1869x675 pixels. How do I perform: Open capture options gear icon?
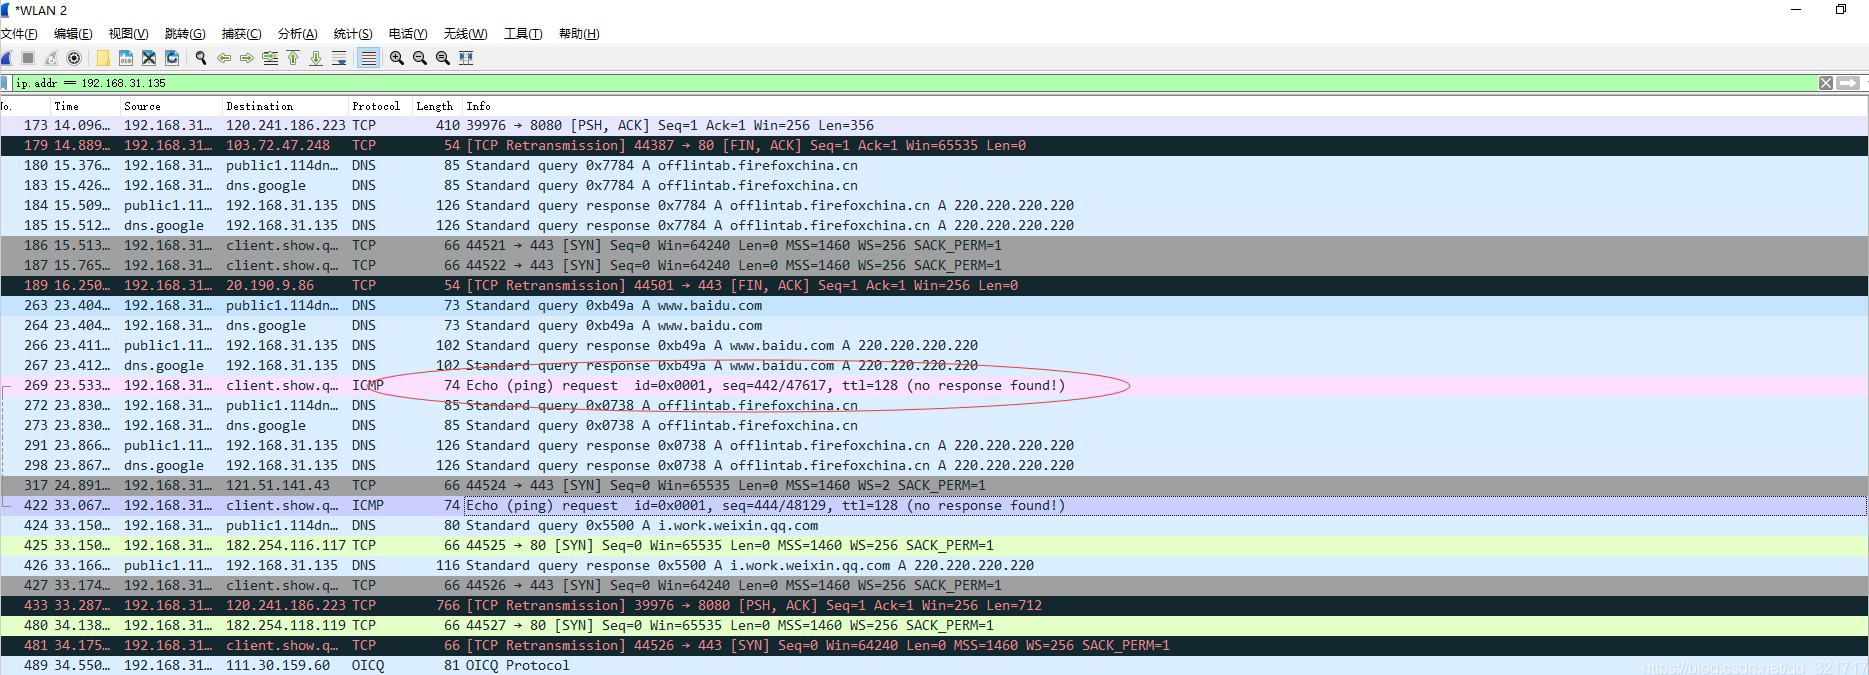(x=74, y=58)
